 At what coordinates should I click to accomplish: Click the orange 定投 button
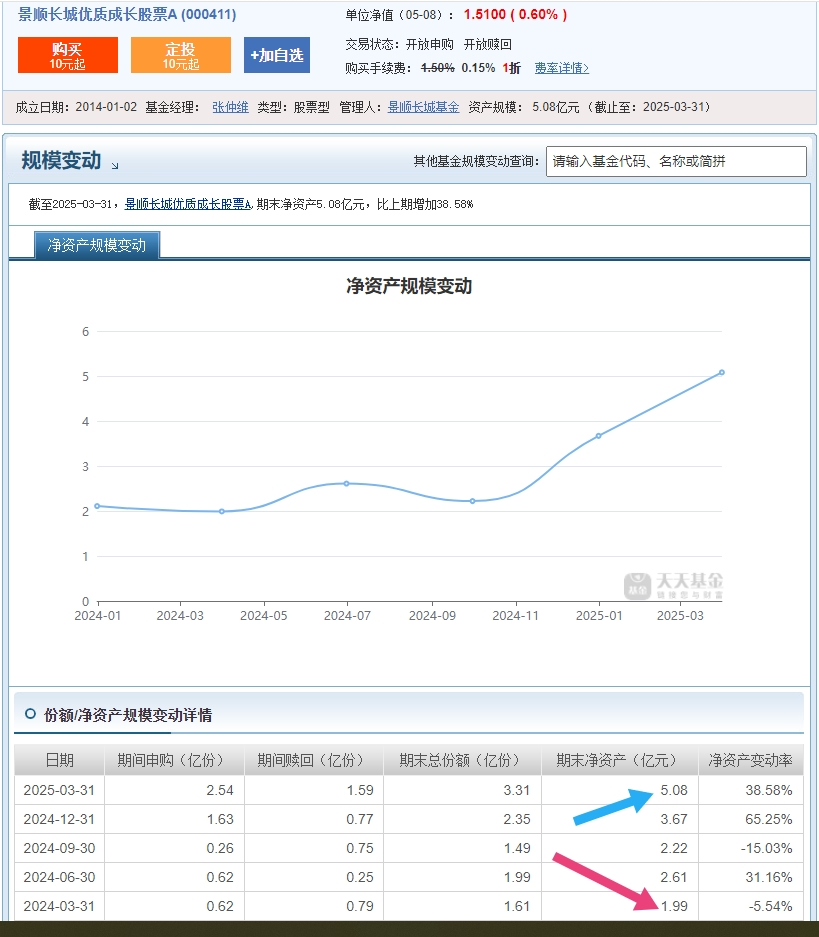180,55
